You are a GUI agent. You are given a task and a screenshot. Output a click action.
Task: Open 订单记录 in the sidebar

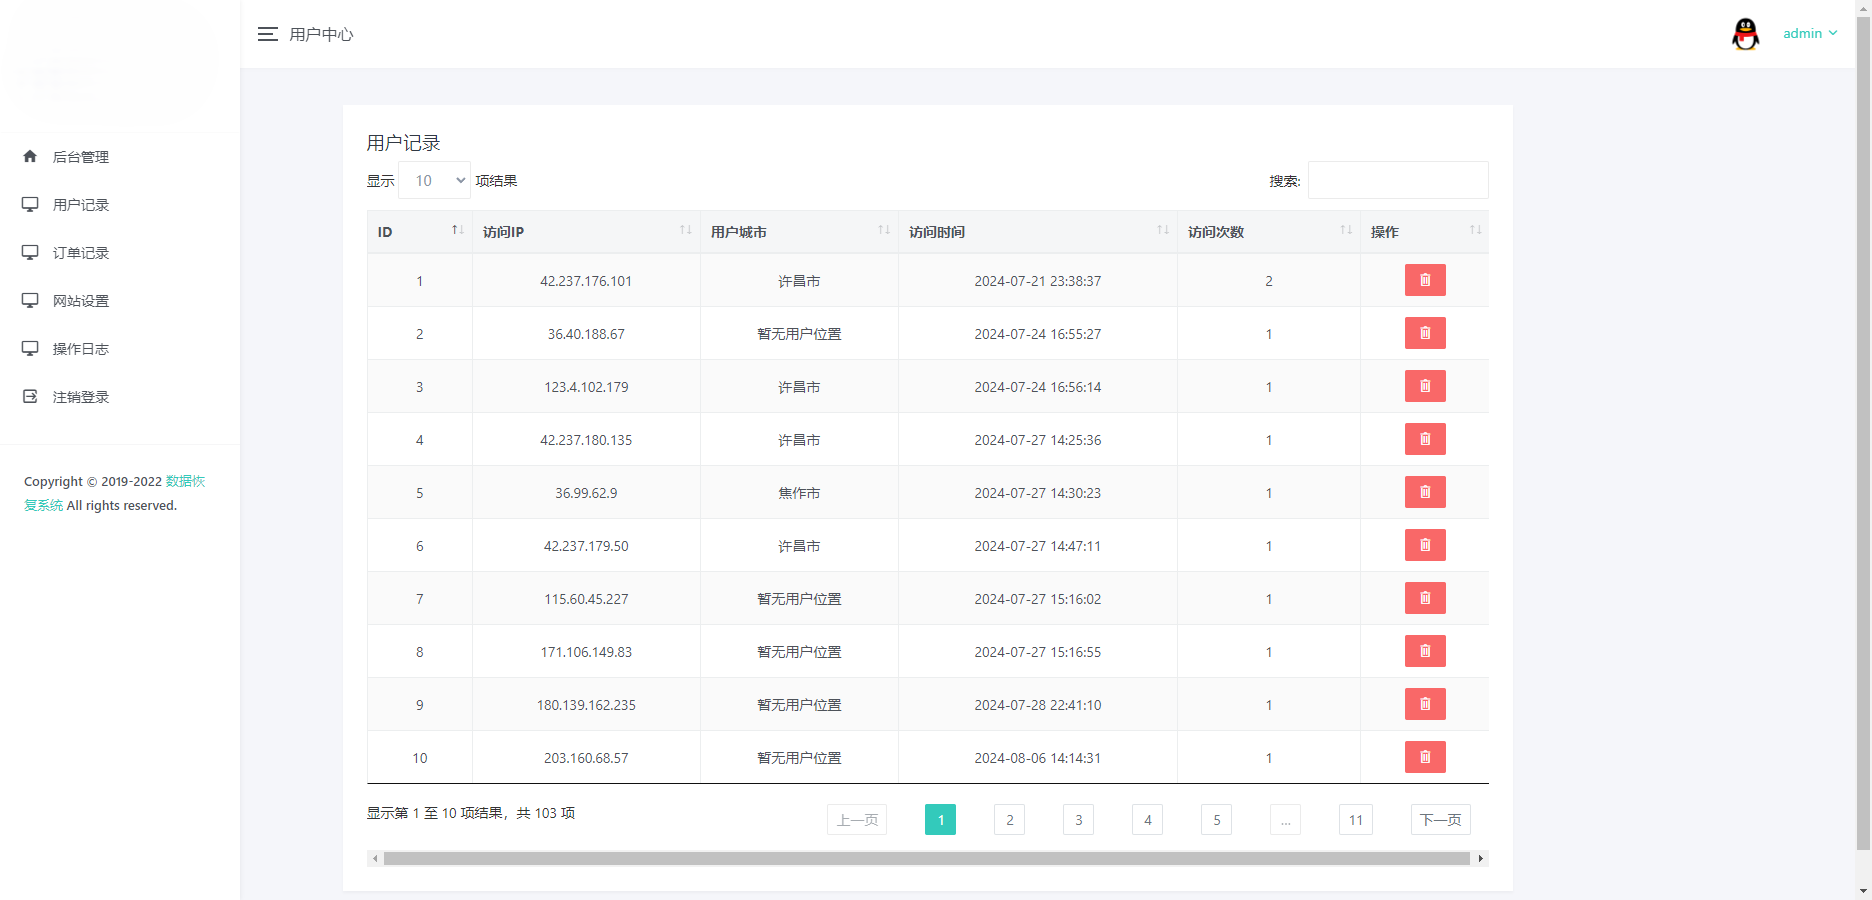click(x=81, y=253)
